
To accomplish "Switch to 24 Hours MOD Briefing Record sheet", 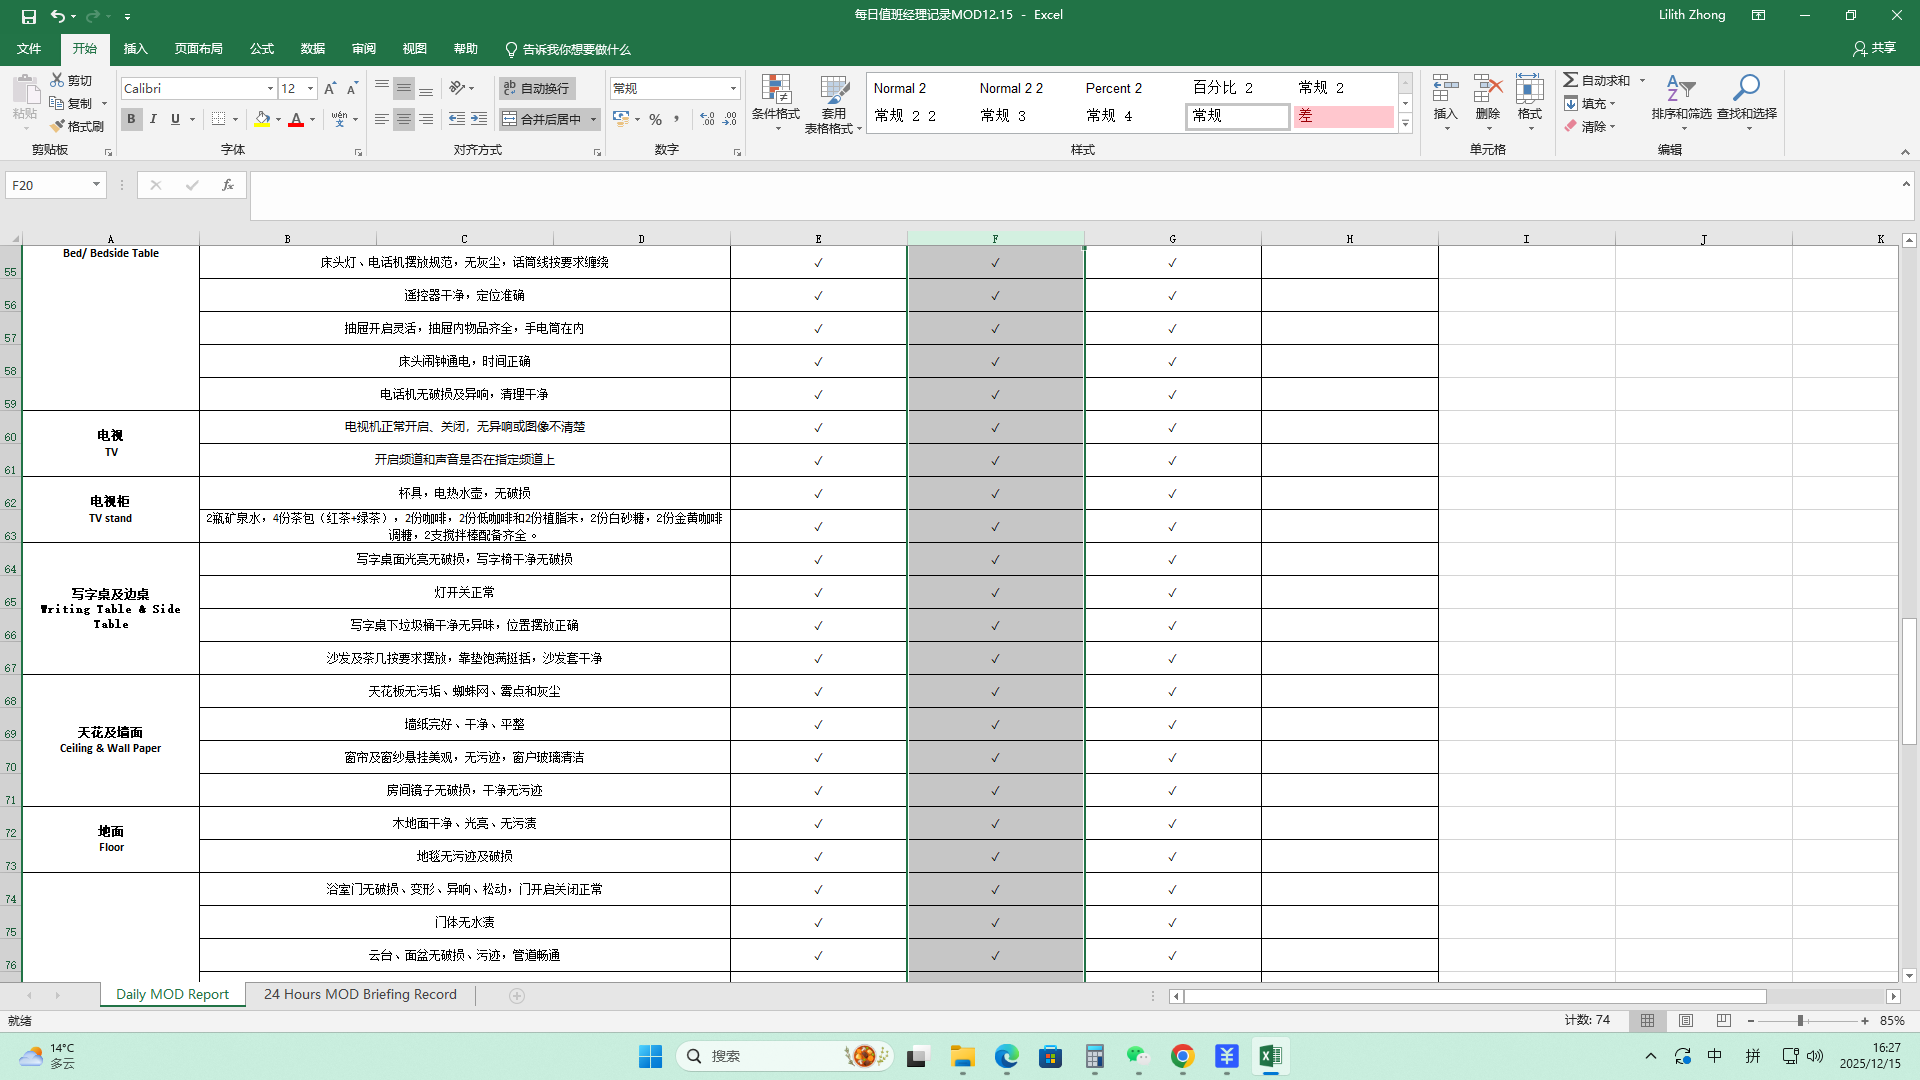I will 360,994.
